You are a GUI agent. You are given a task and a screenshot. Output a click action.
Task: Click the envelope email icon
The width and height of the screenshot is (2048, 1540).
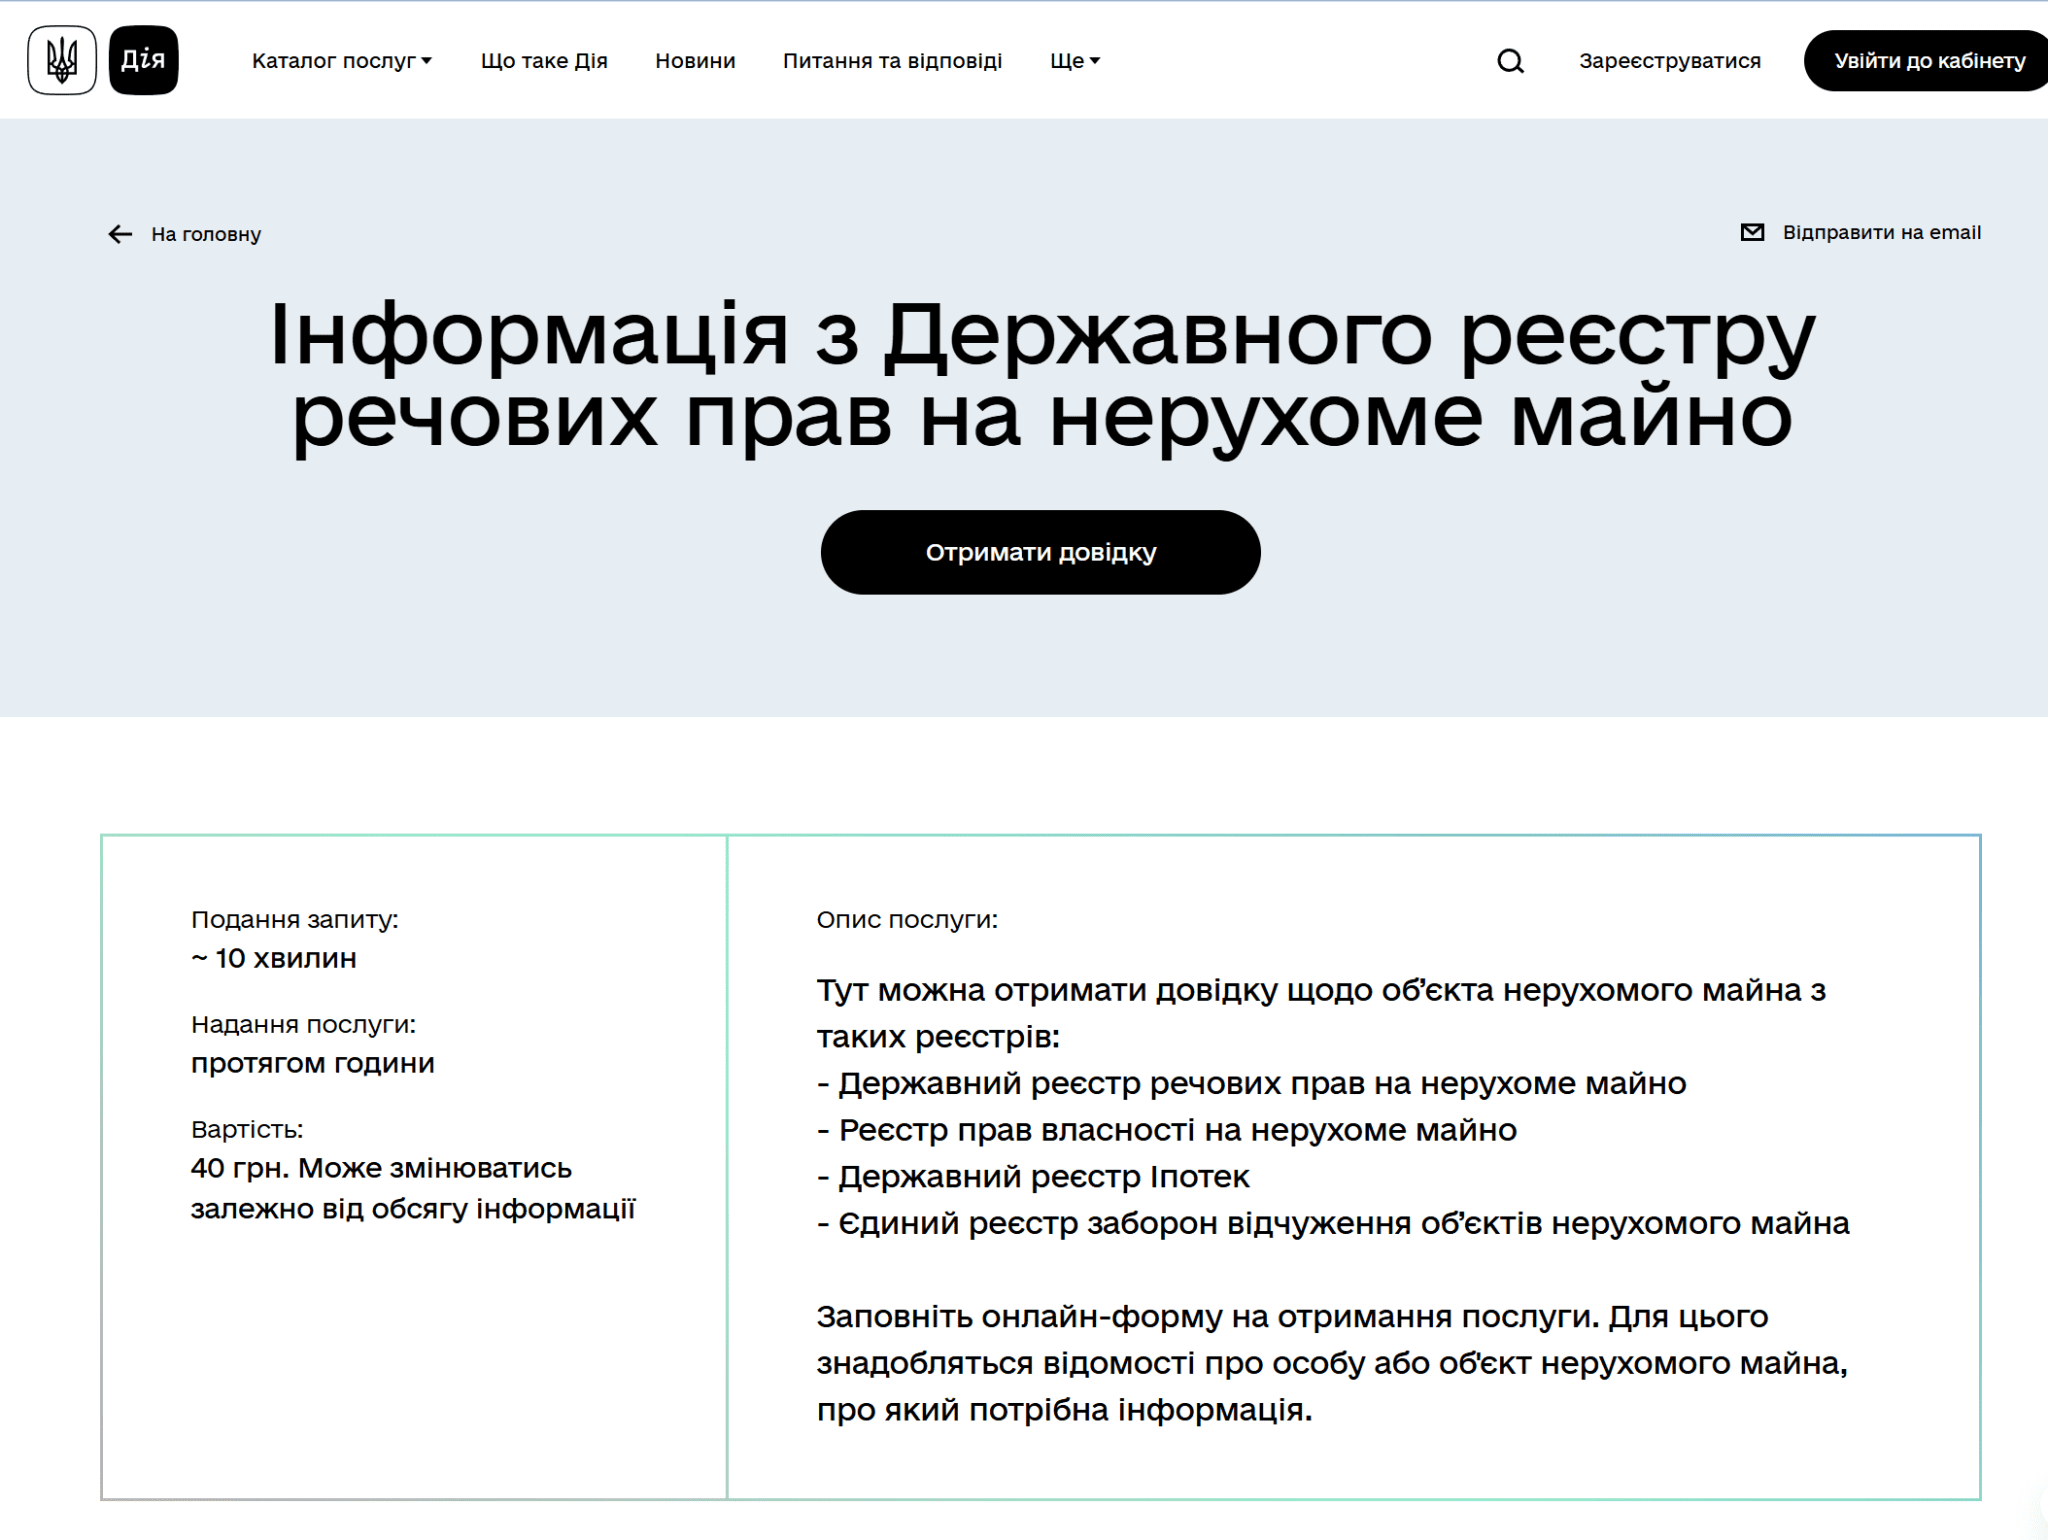pyautogui.click(x=1752, y=232)
